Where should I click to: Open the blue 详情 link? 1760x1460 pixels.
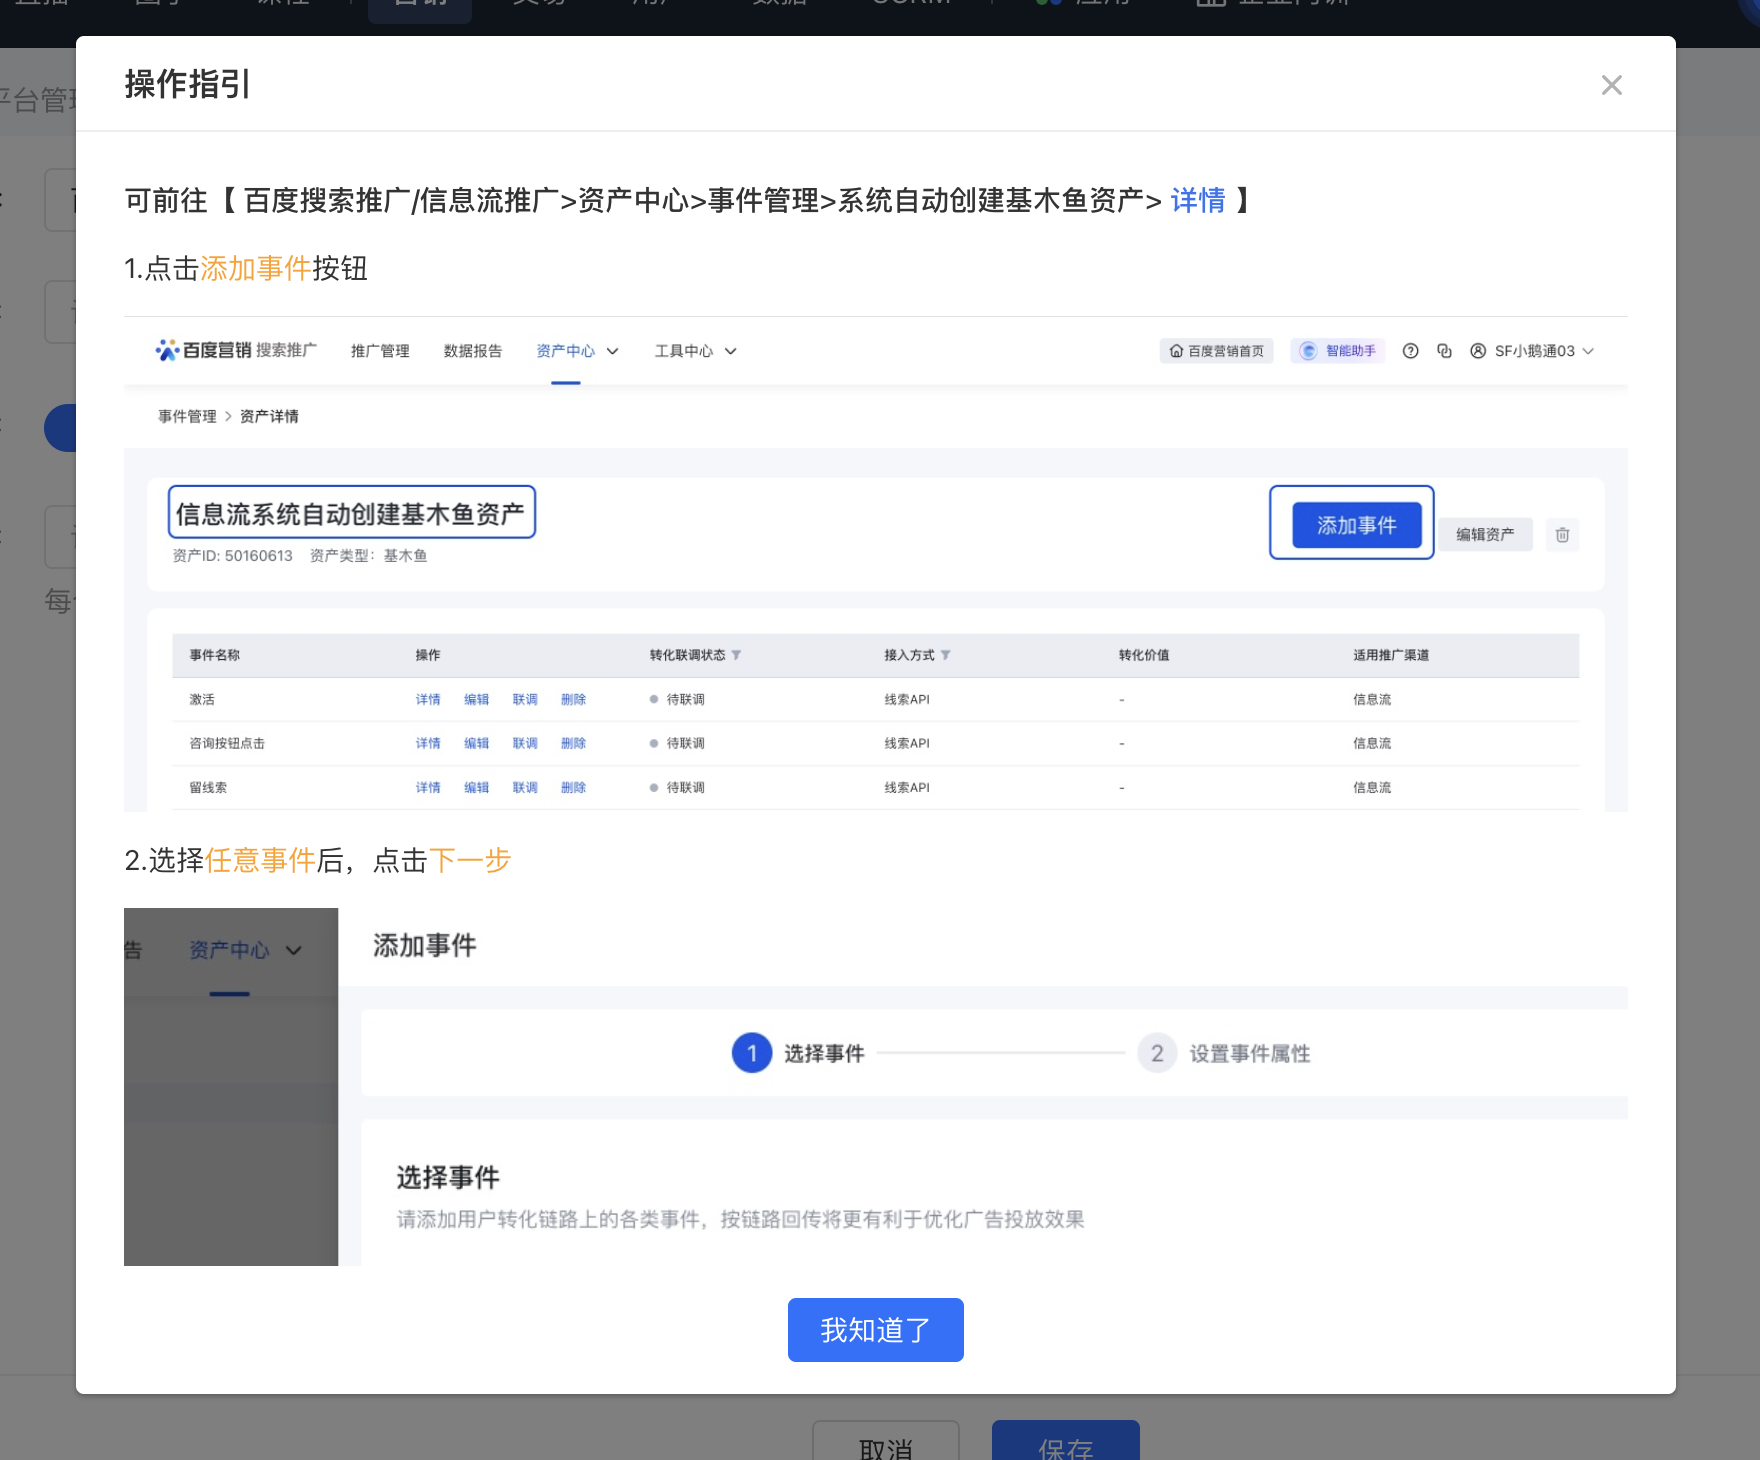(x=1197, y=201)
